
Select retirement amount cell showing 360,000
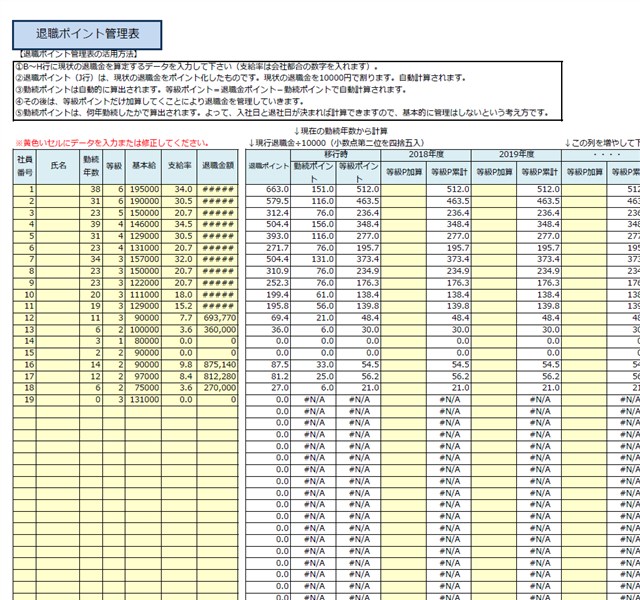pos(217,327)
